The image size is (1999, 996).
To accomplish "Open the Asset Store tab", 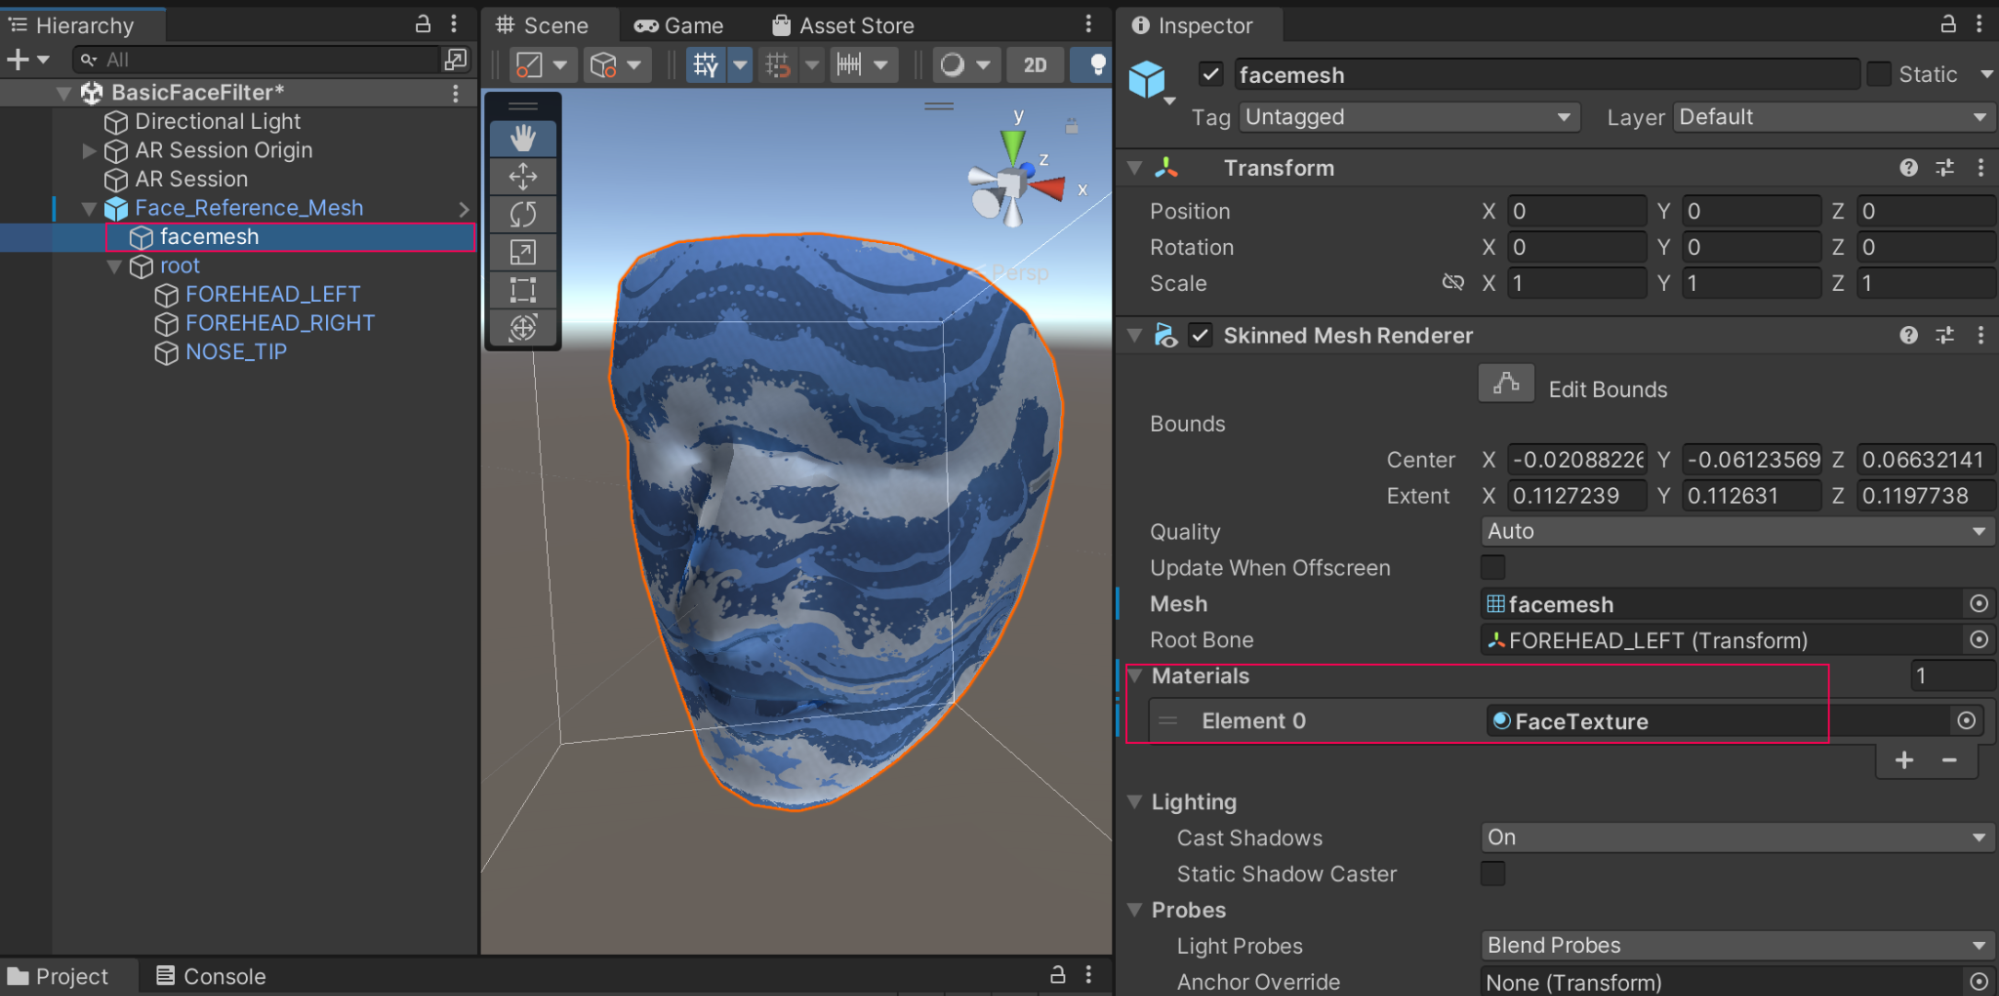I will point(843,25).
